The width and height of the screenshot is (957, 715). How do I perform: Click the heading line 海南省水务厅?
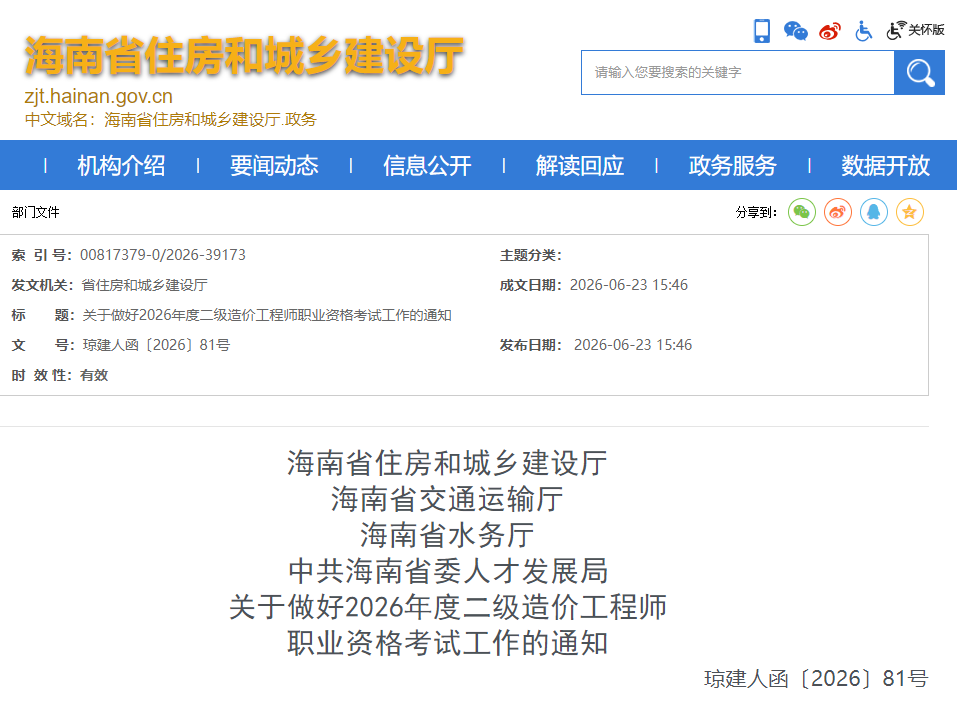[x=447, y=535]
